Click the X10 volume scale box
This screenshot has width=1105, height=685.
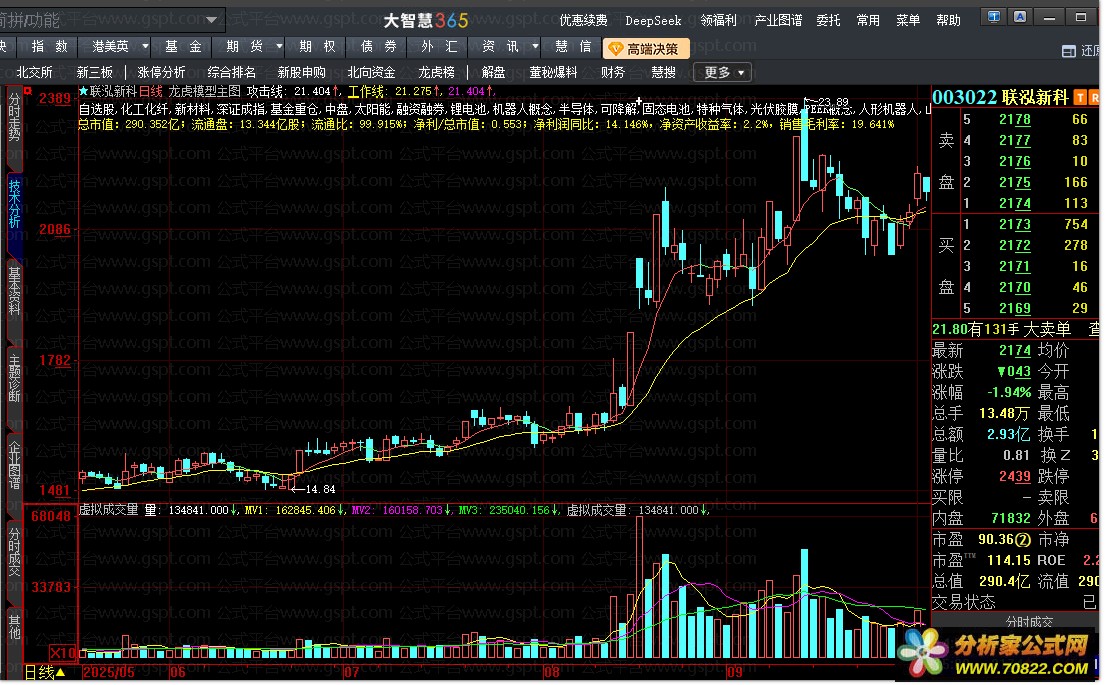pyautogui.click(x=62, y=652)
